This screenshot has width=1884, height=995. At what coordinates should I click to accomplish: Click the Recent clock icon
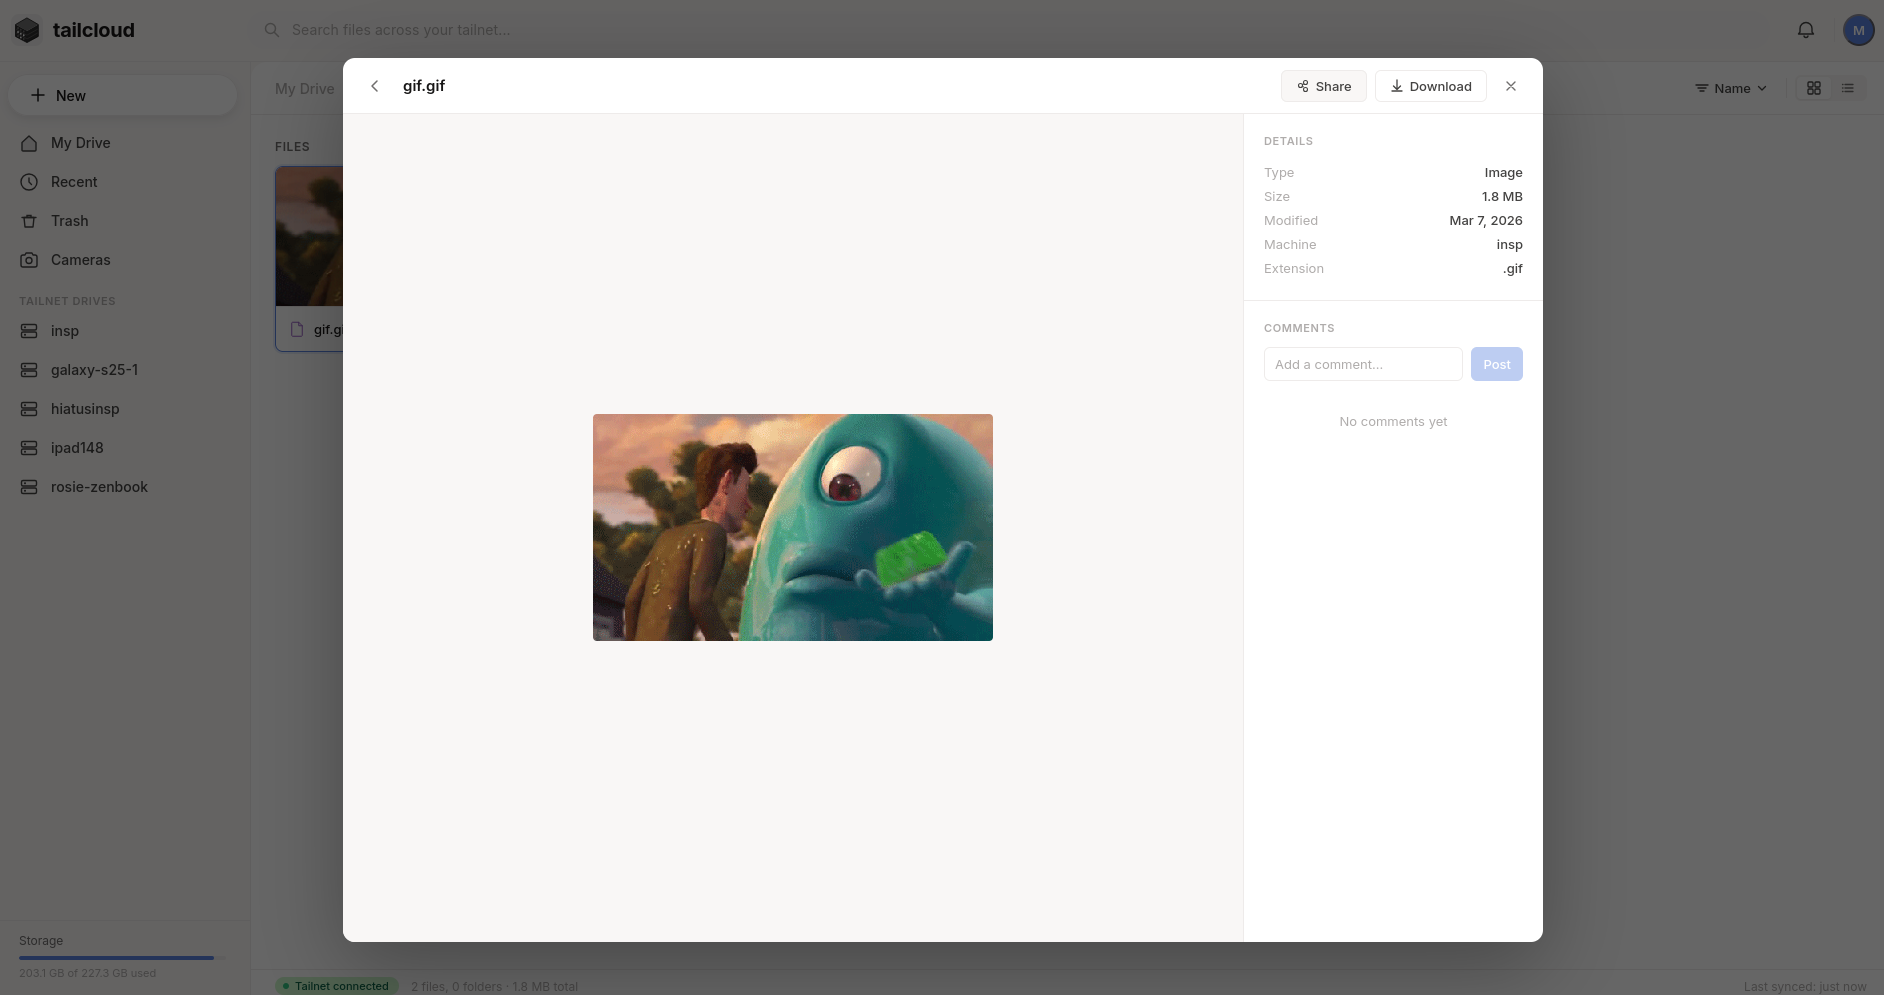[x=30, y=182]
